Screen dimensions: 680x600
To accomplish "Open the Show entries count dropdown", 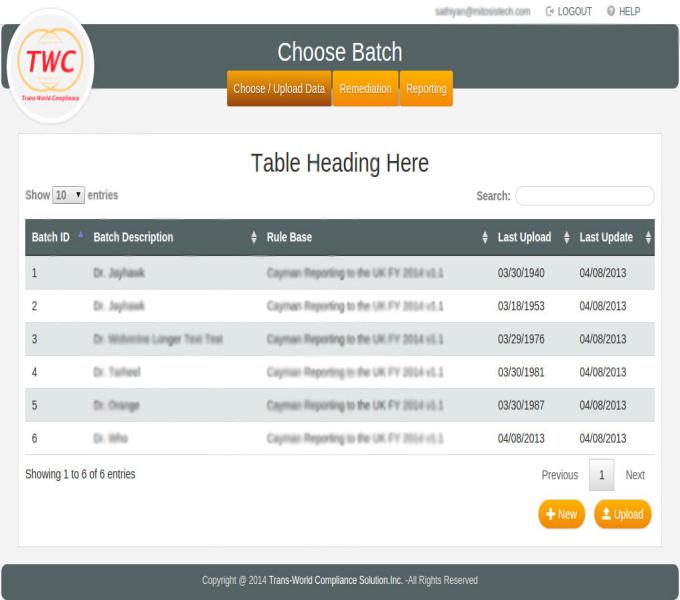I will (x=68, y=196).
